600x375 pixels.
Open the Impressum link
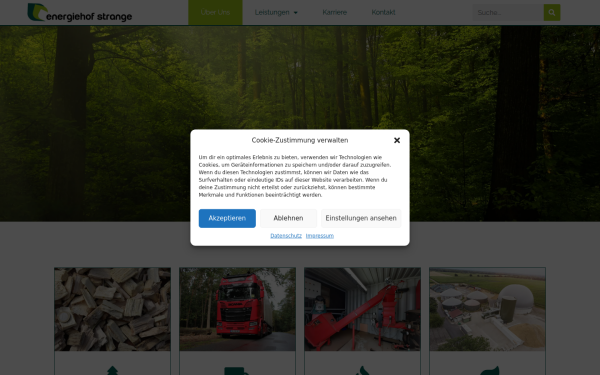(320, 236)
